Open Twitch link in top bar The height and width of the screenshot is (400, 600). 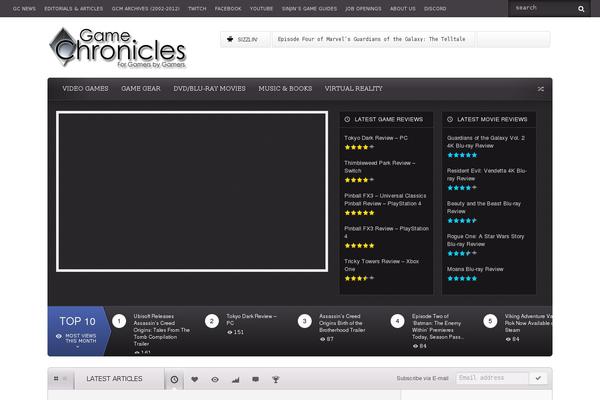tap(197, 8)
